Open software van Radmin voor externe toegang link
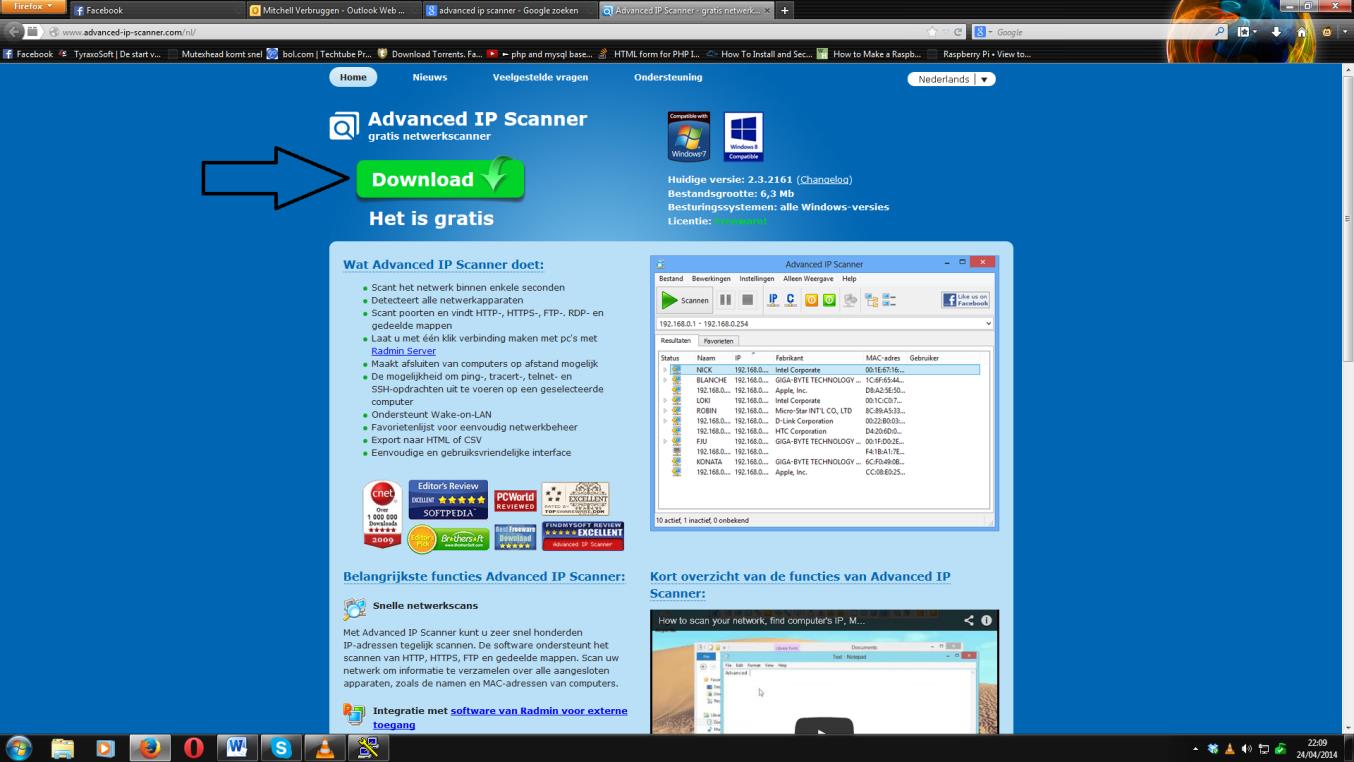This screenshot has height=762, width=1354. [500, 717]
